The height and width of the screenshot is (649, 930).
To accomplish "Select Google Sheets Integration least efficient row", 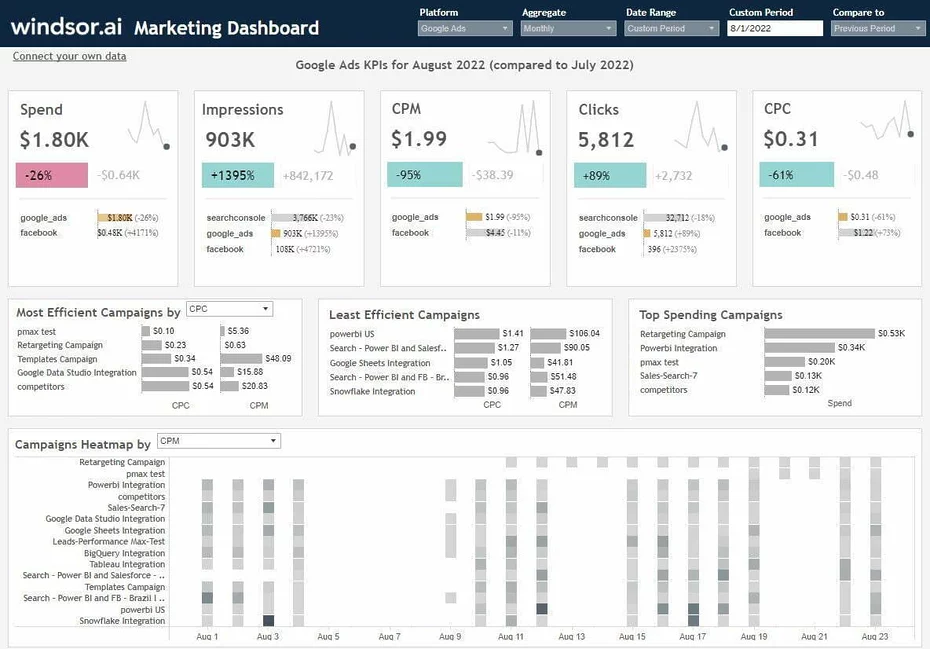I will point(380,363).
